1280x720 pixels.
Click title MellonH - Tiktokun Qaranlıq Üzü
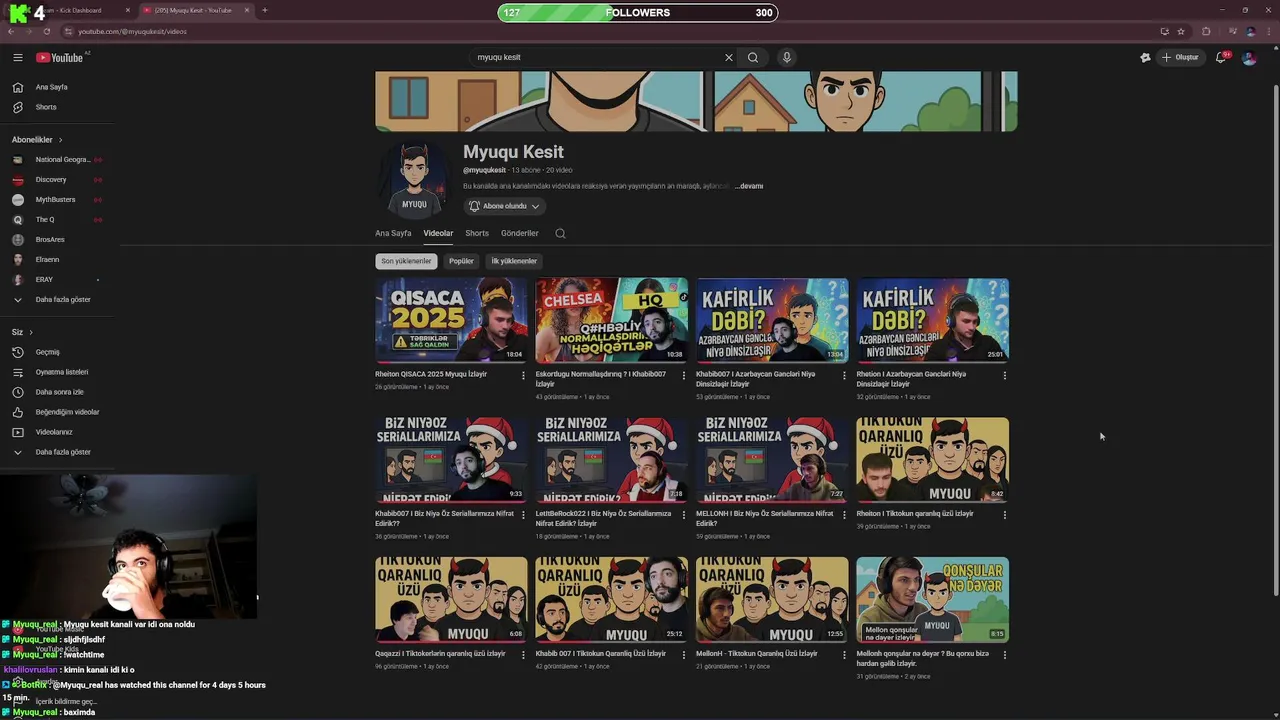coord(757,654)
